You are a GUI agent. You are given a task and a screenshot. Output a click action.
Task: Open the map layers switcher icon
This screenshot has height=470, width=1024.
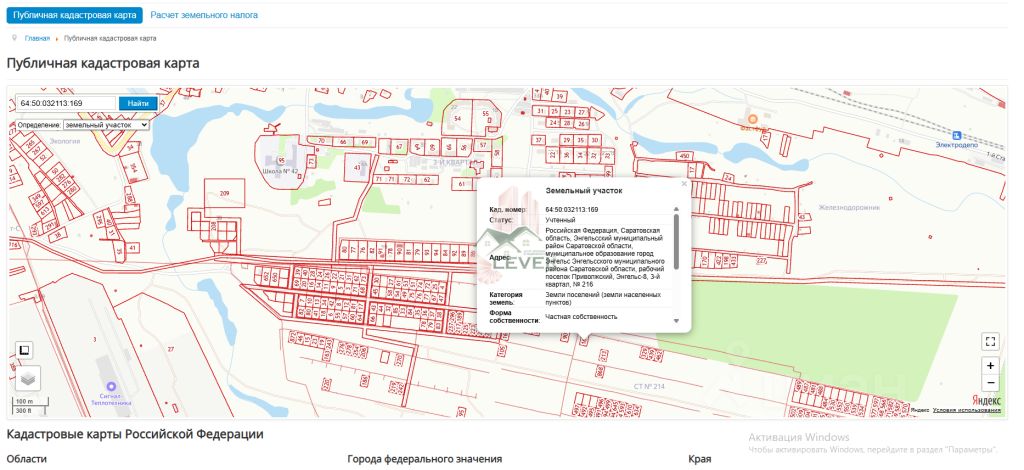pos(27,378)
